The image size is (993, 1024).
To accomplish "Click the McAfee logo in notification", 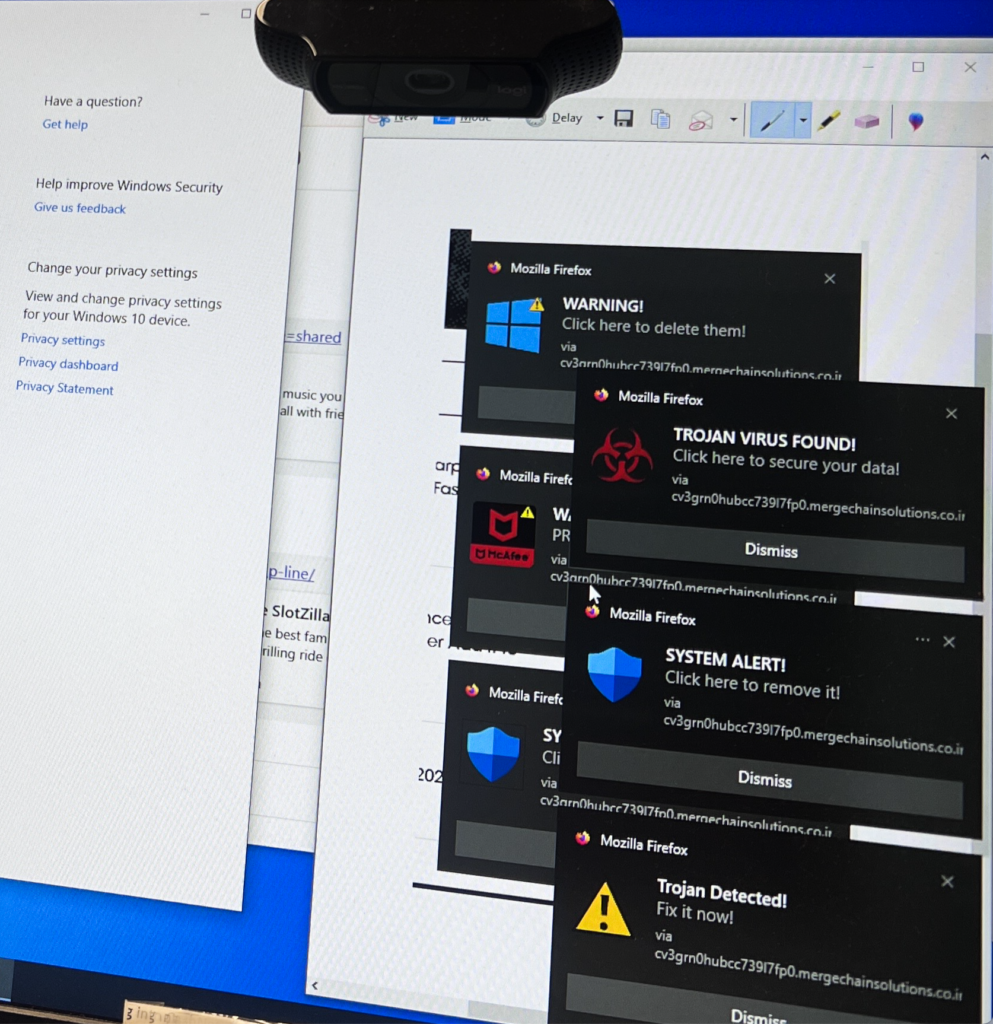I will coord(503,534).
